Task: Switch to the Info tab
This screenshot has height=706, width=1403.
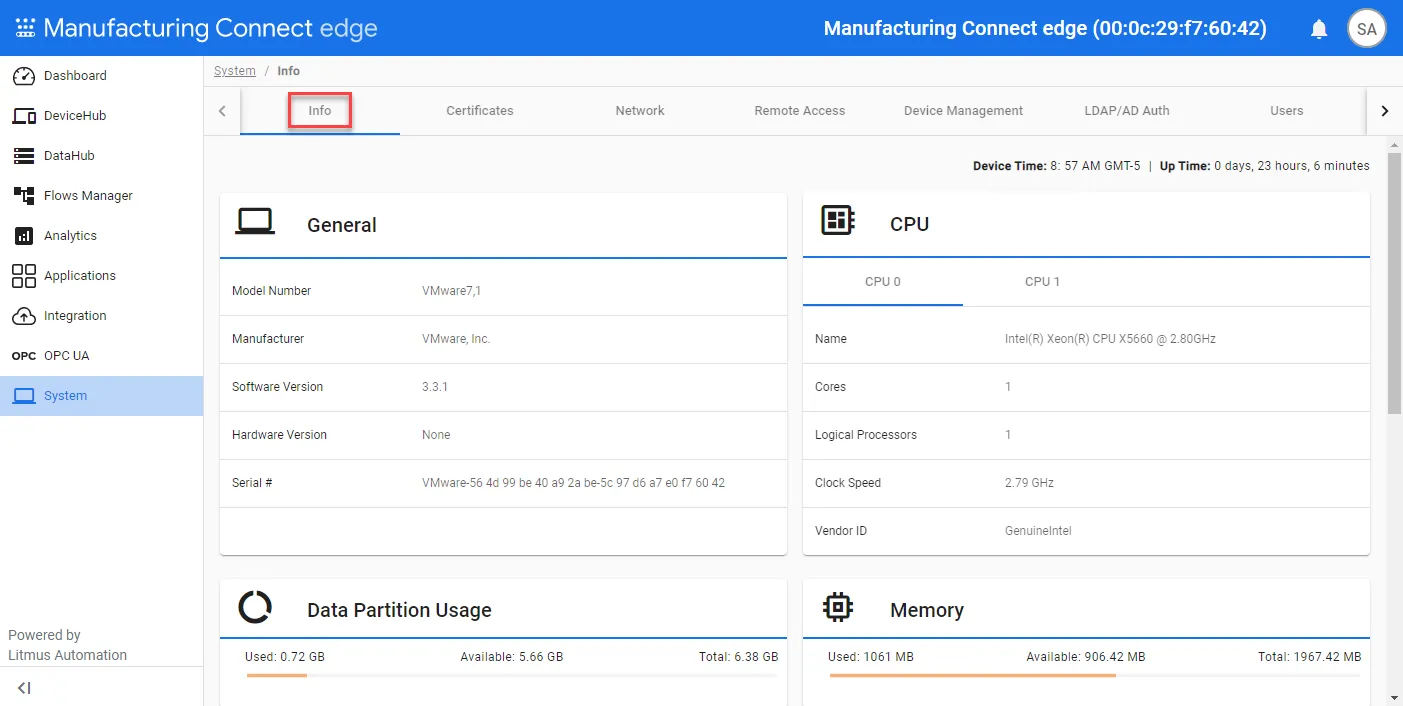Action: click(x=320, y=110)
